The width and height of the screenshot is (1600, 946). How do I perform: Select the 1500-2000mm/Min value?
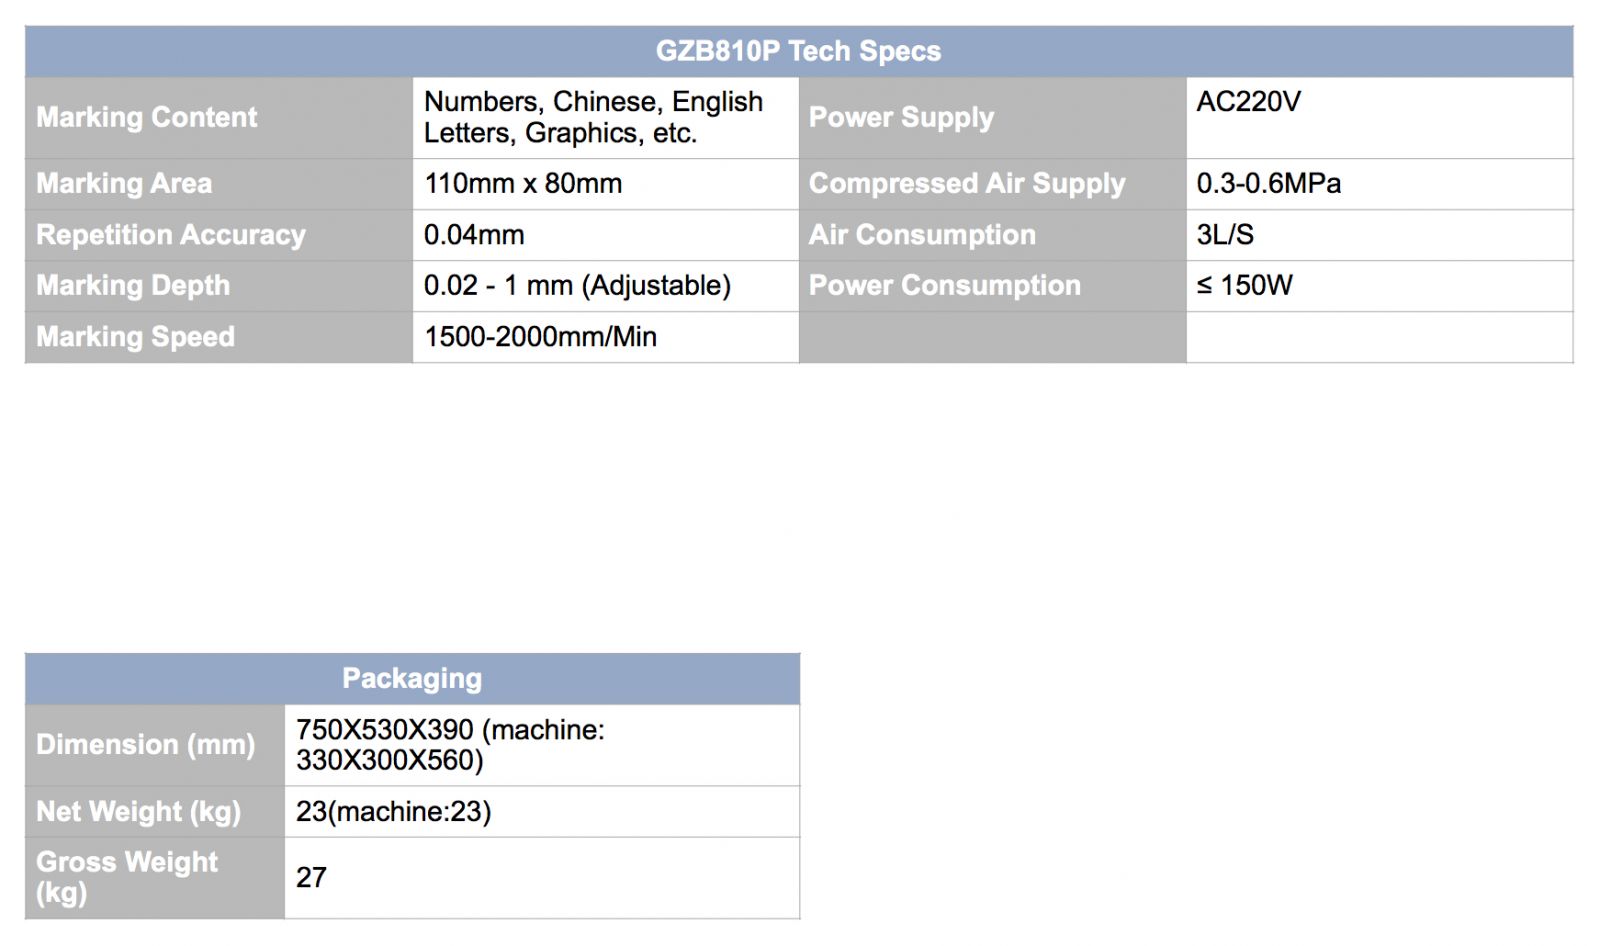point(540,337)
